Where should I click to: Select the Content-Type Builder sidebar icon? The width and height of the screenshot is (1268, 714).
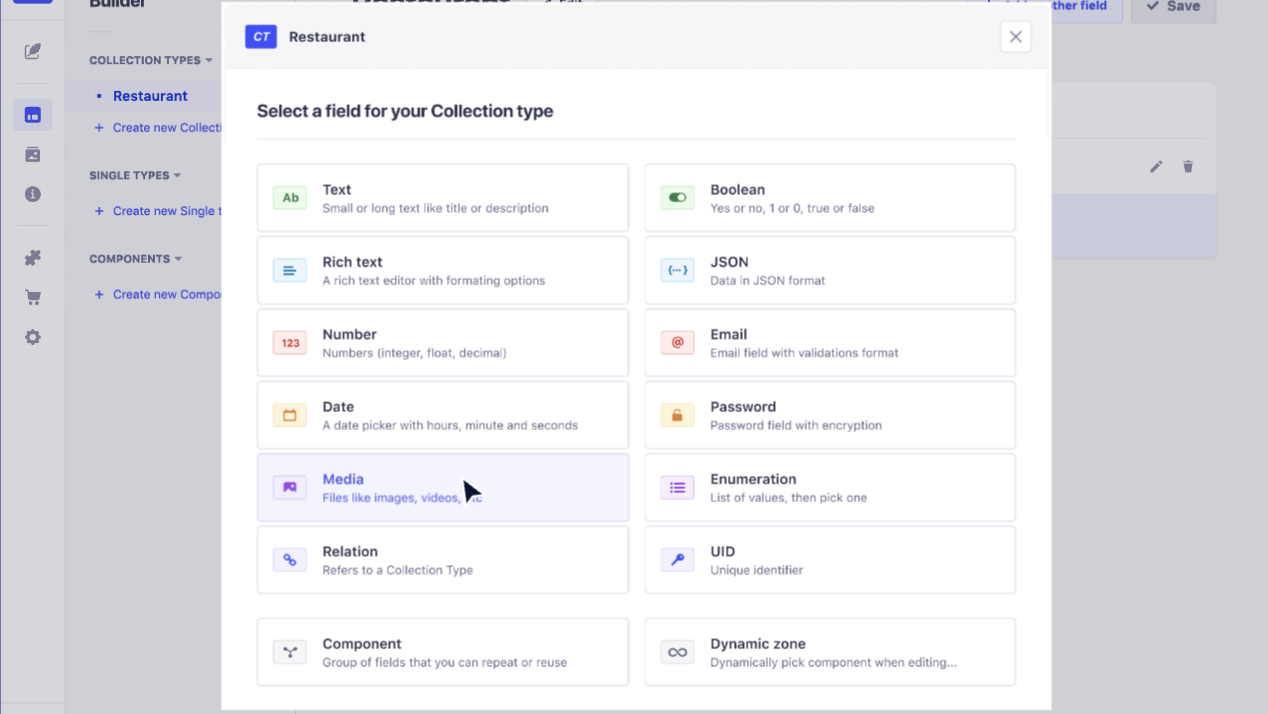tap(32, 114)
